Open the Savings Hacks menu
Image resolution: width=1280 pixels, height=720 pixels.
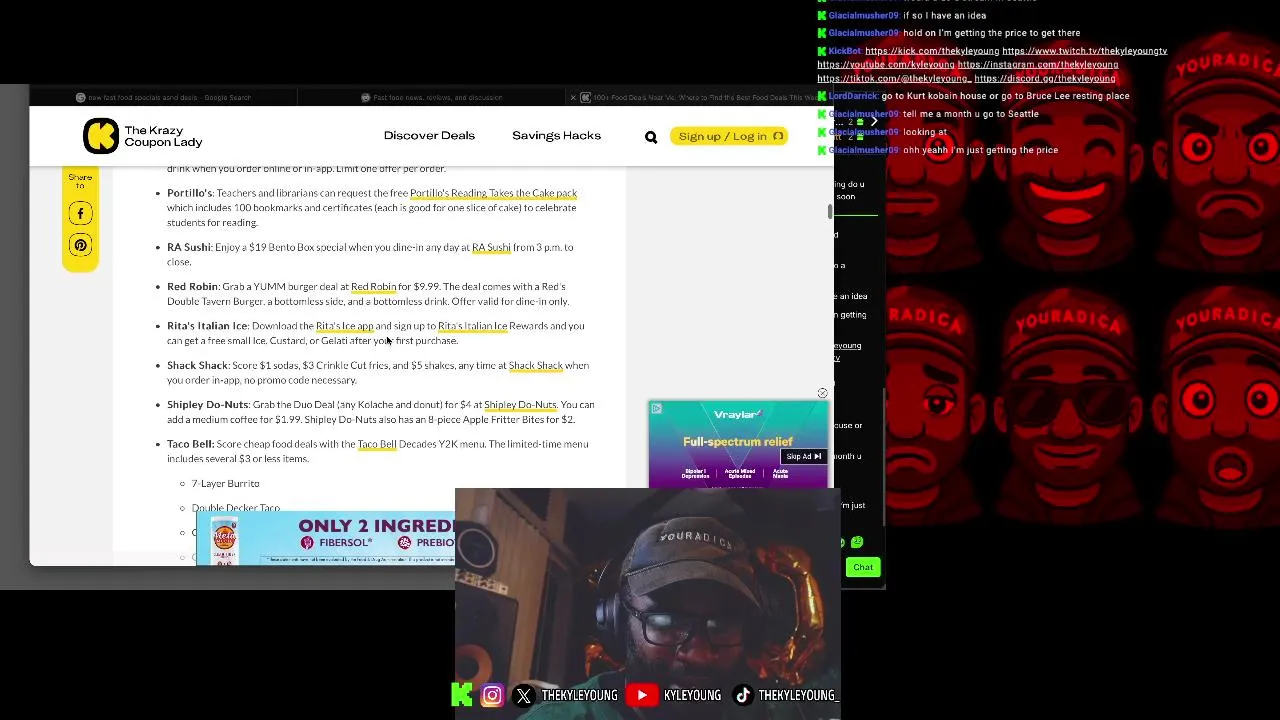coord(556,135)
